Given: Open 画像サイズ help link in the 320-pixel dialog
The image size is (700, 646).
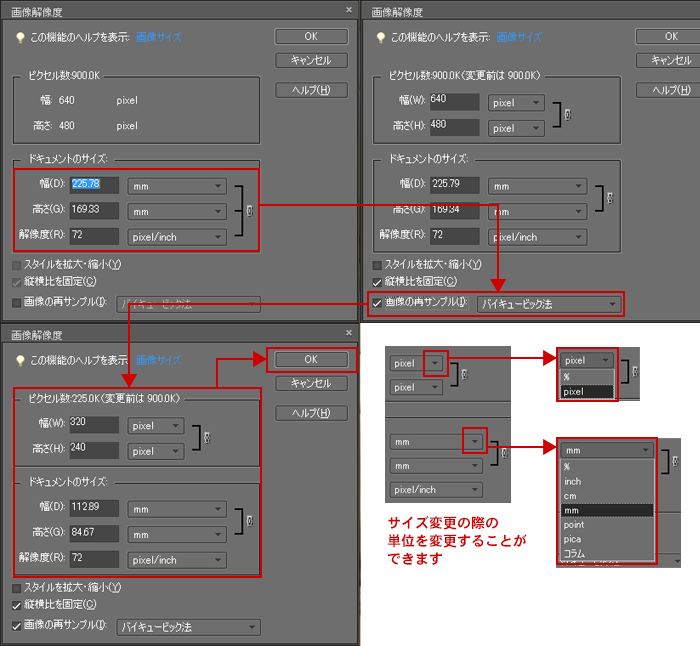Looking at the screenshot, I should click(158, 360).
